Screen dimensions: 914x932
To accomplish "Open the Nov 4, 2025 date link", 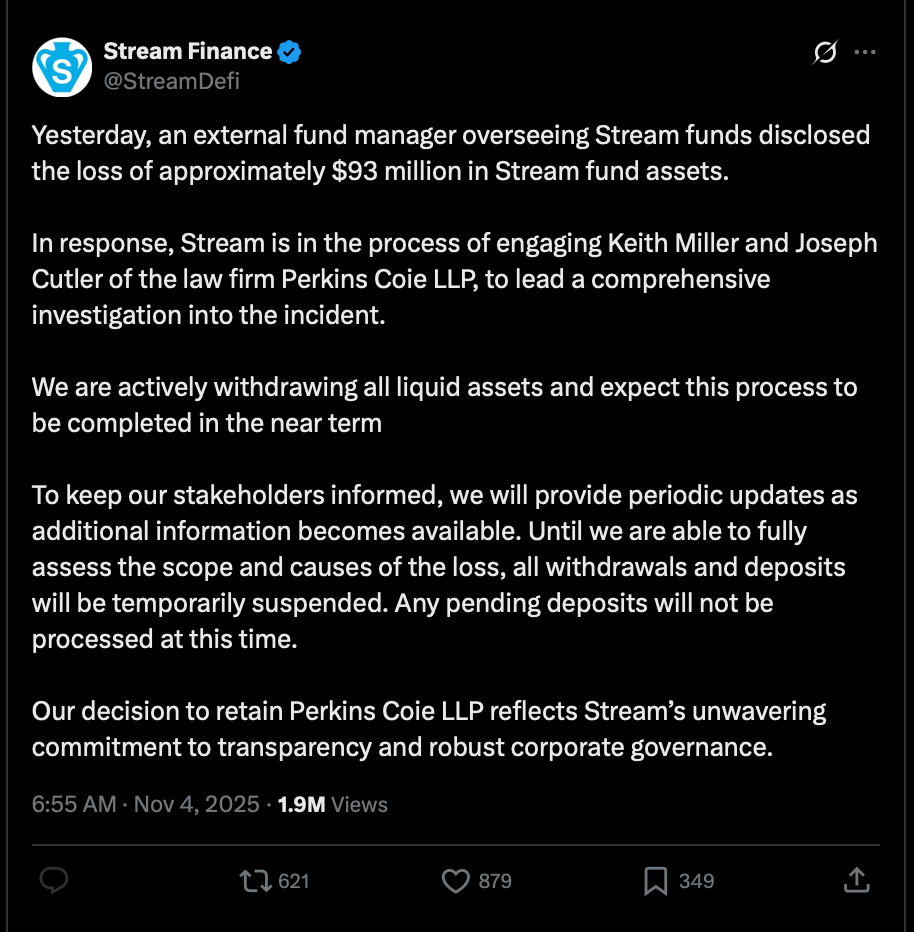I will (197, 804).
